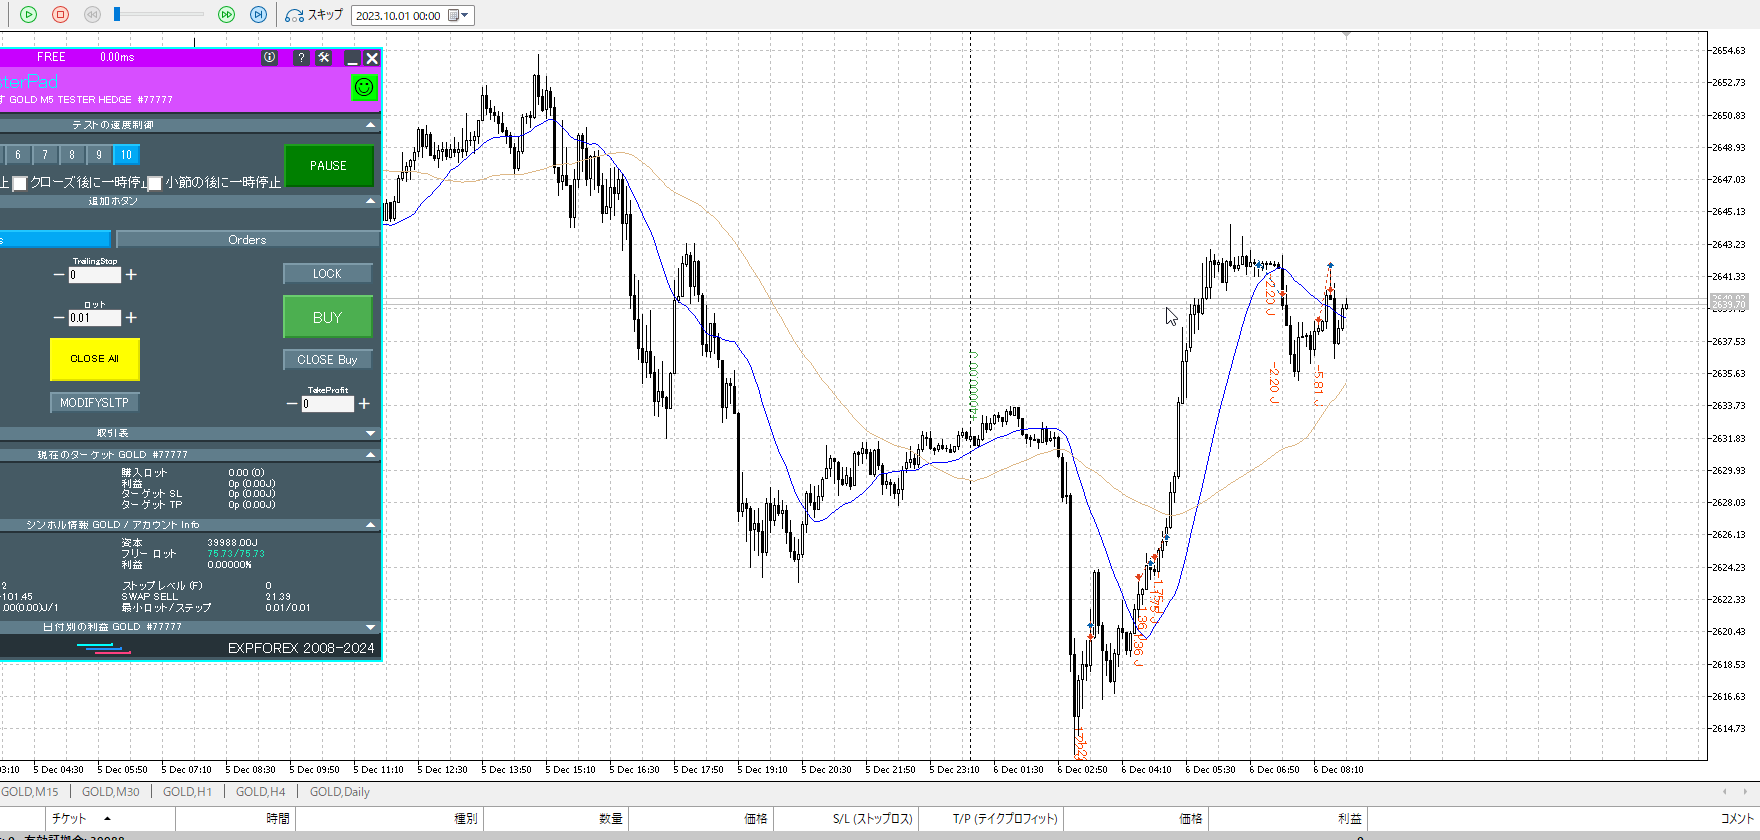
Task: Click the blue step-forward button
Action: 258,15
